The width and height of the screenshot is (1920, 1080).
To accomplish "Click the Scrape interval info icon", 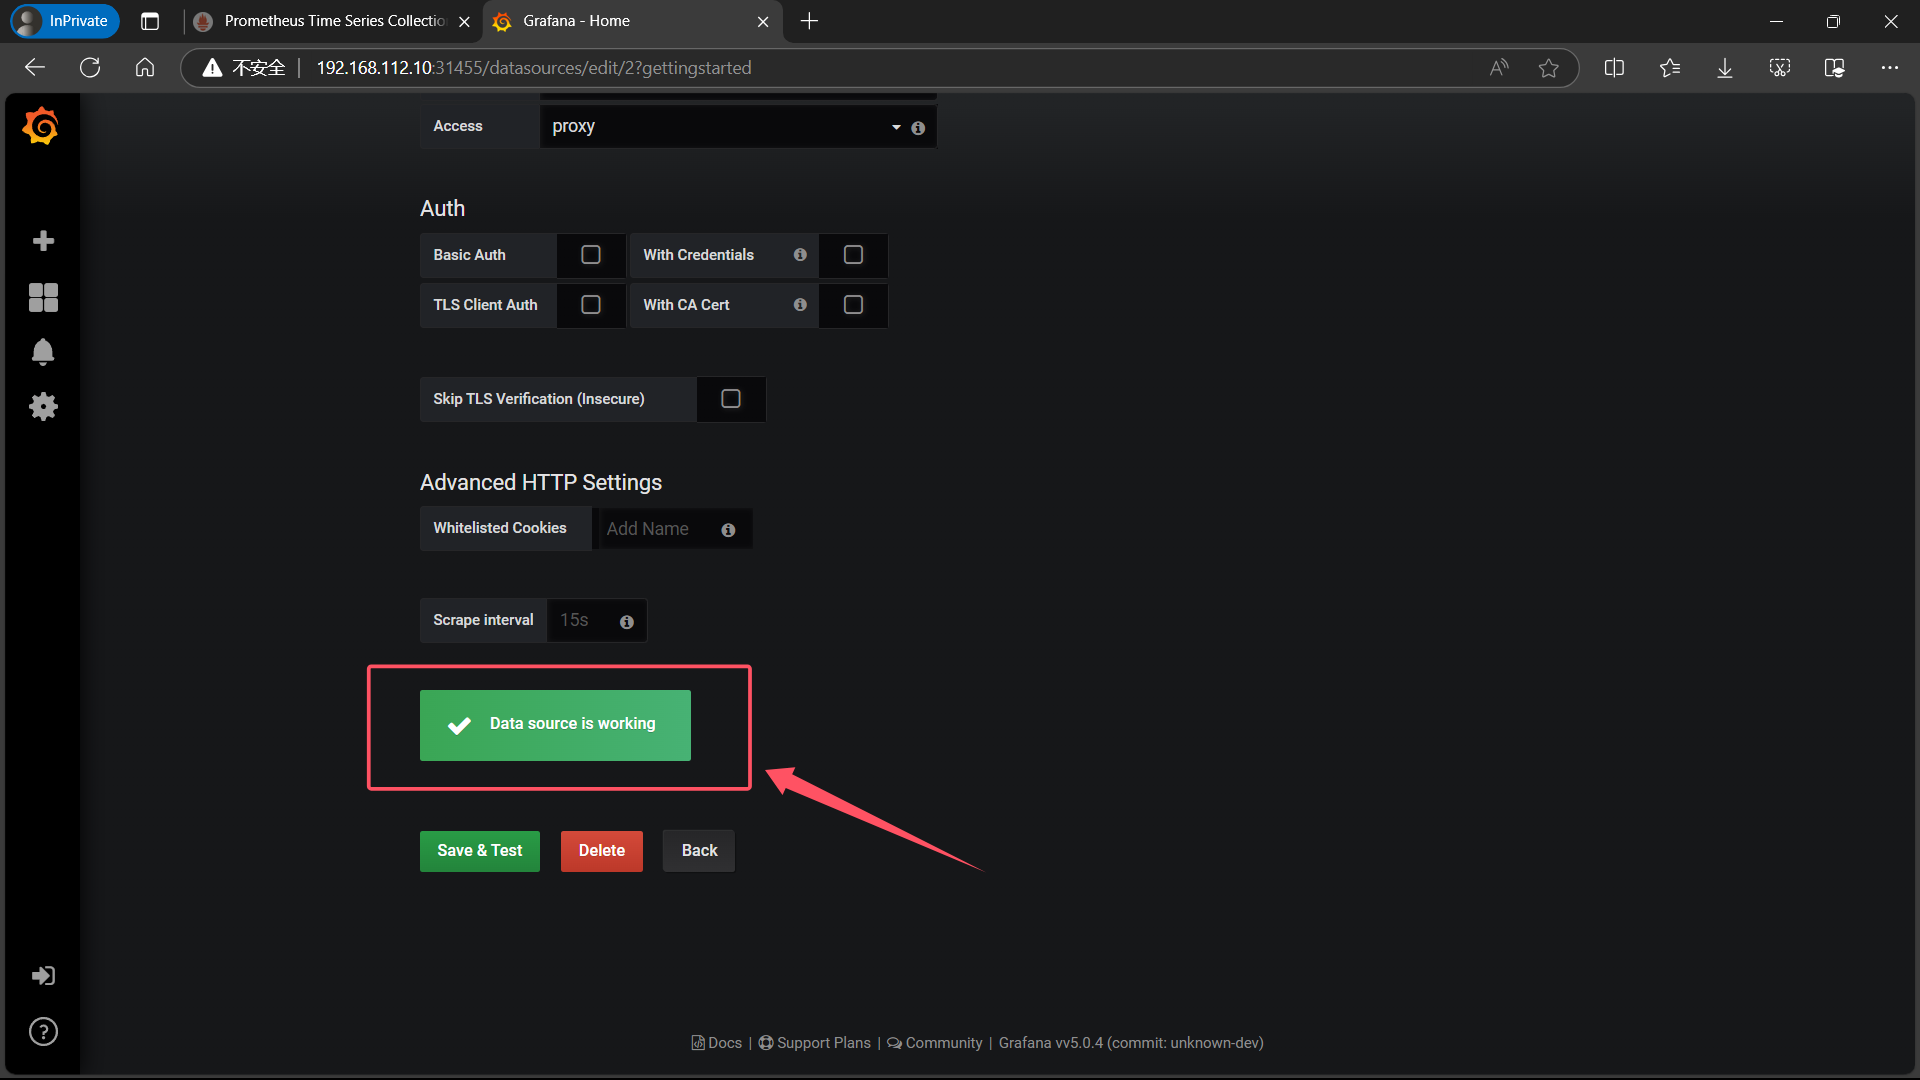I will [x=627, y=622].
